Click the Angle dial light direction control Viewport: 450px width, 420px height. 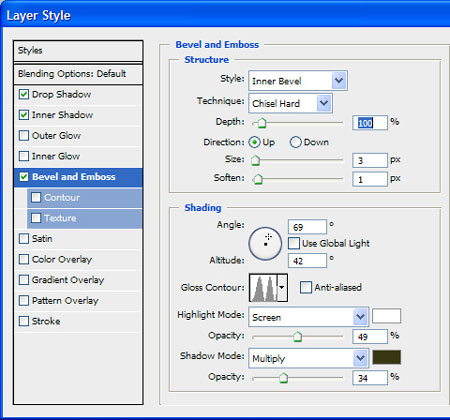point(265,244)
